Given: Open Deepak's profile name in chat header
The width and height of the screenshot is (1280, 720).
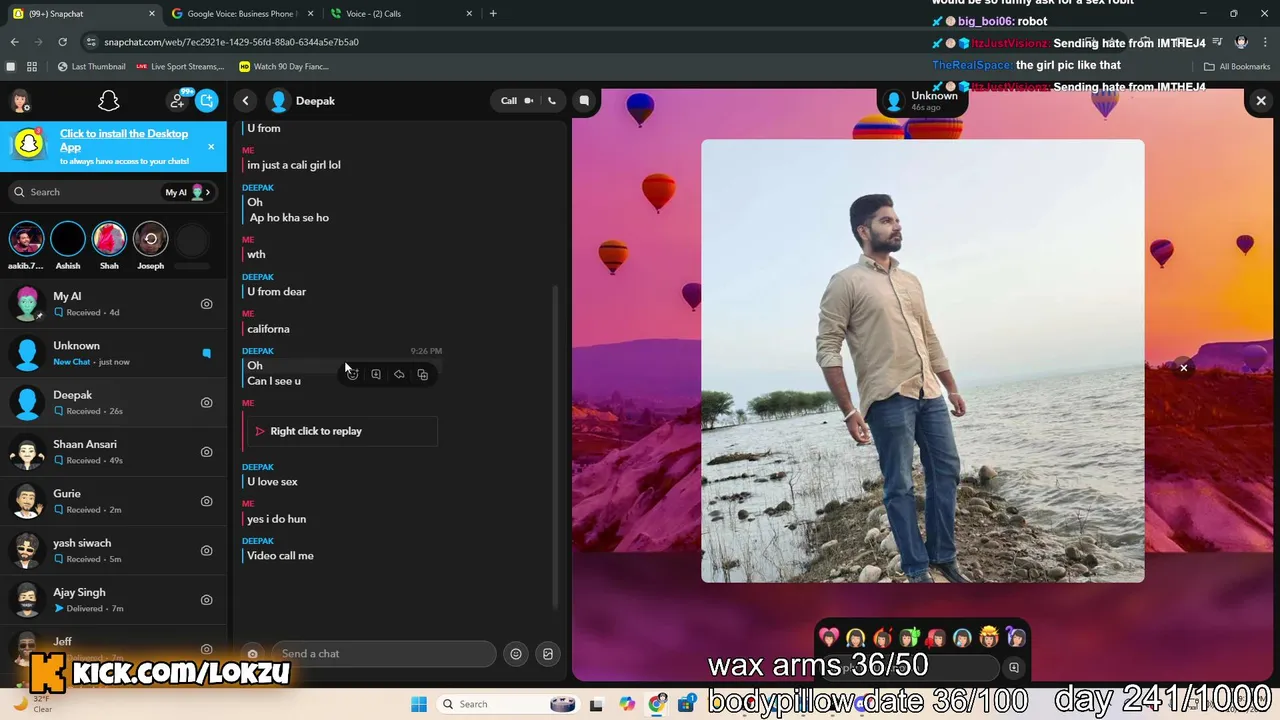Looking at the screenshot, I should click(x=315, y=101).
